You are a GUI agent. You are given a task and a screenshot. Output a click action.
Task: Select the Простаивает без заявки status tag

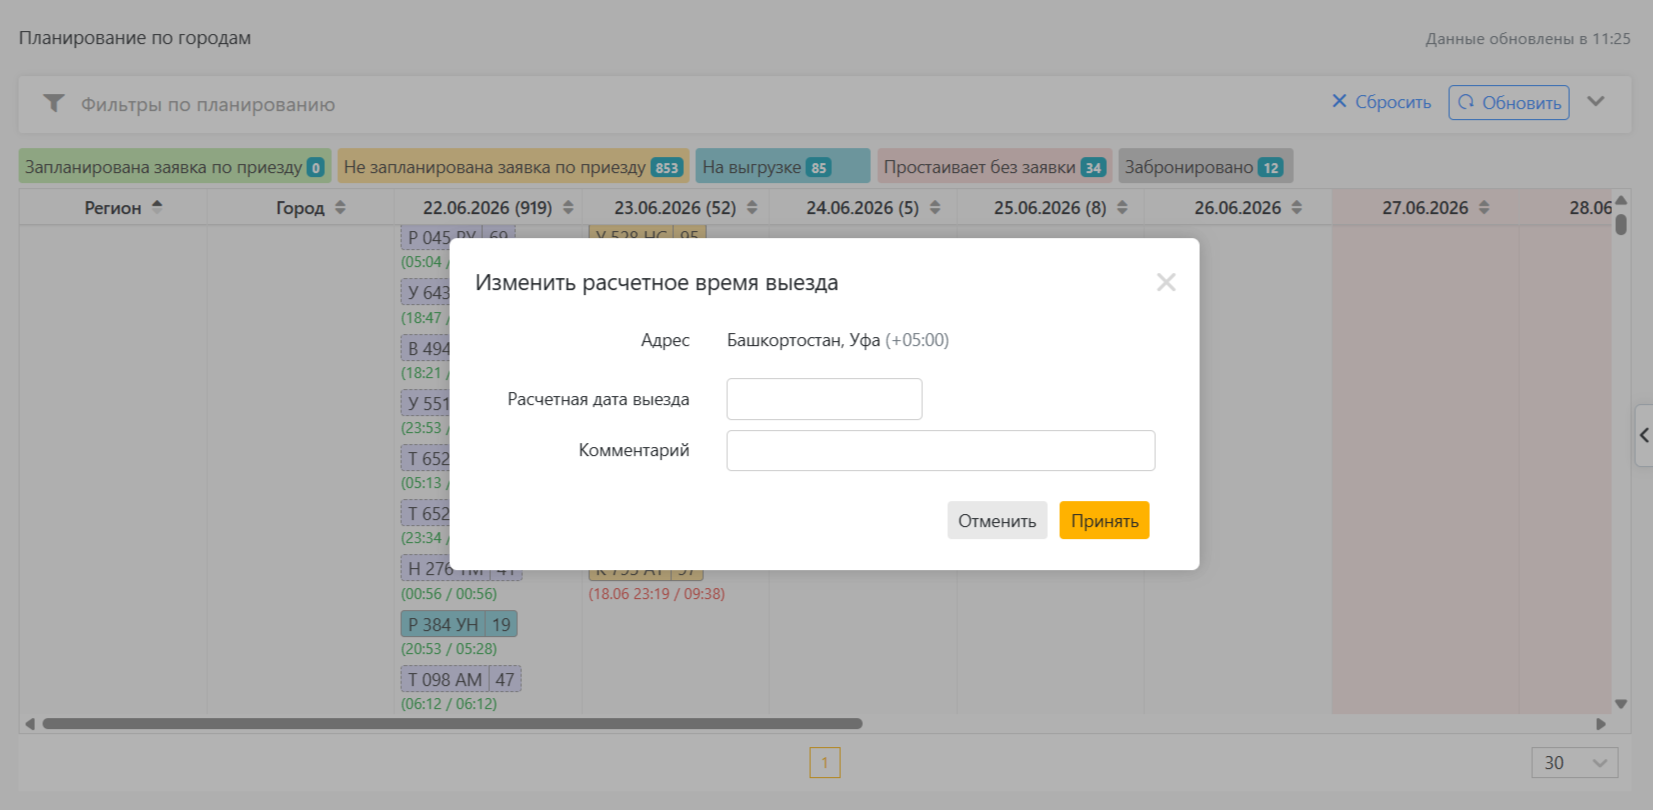coord(994,167)
